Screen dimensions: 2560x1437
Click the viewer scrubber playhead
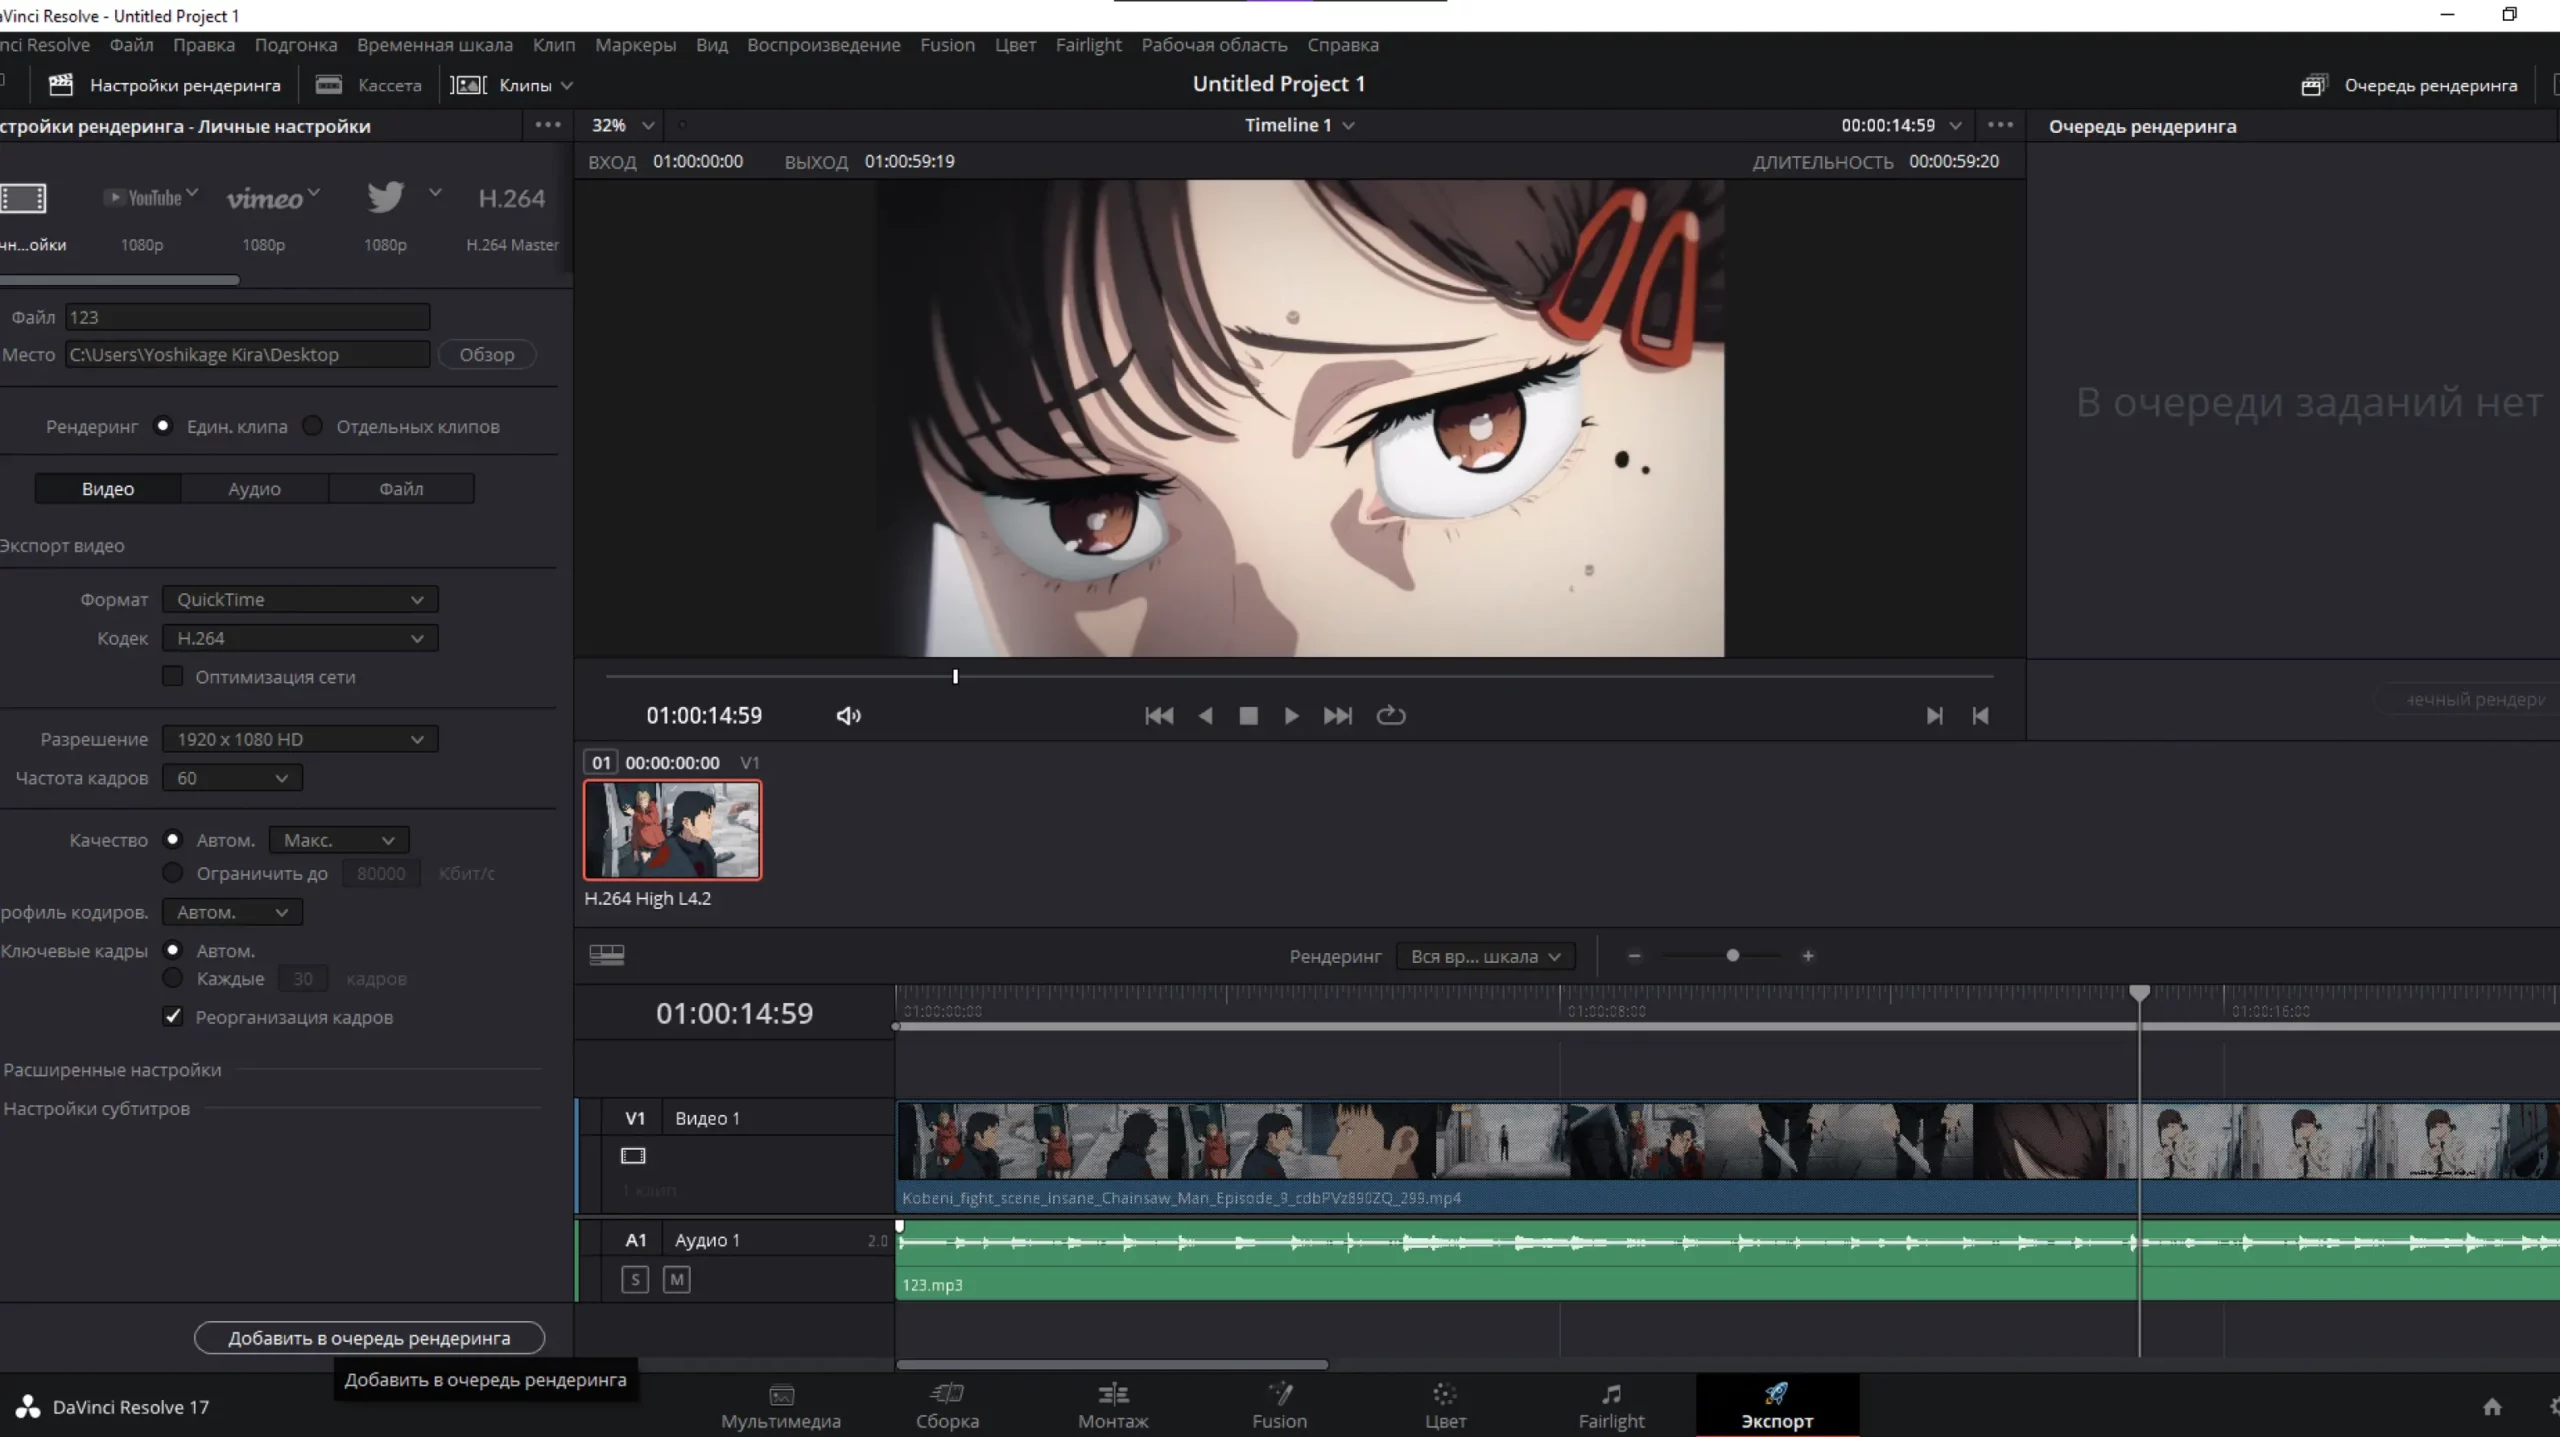(955, 677)
